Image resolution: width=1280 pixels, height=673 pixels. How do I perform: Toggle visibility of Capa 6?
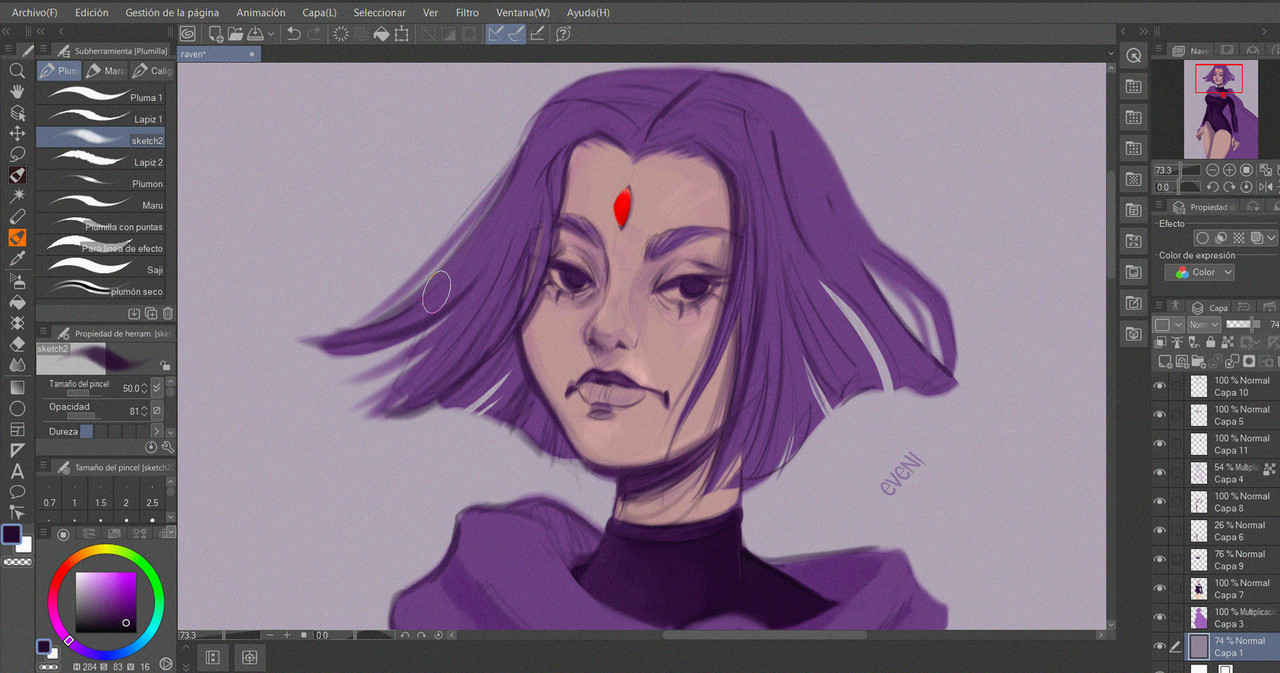[x=1159, y=531]
